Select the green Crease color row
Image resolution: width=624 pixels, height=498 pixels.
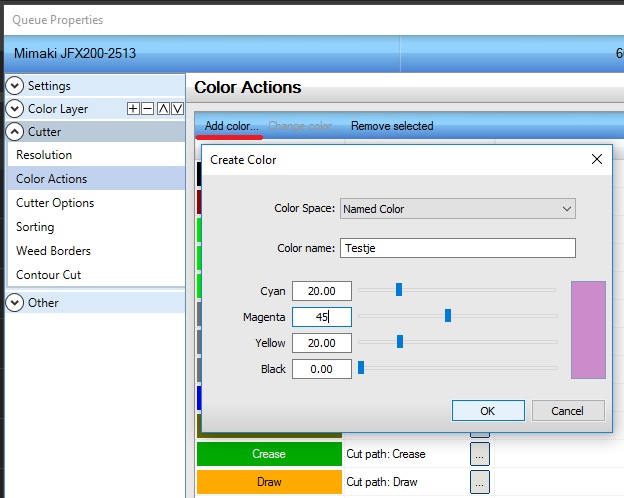(269, 454)
